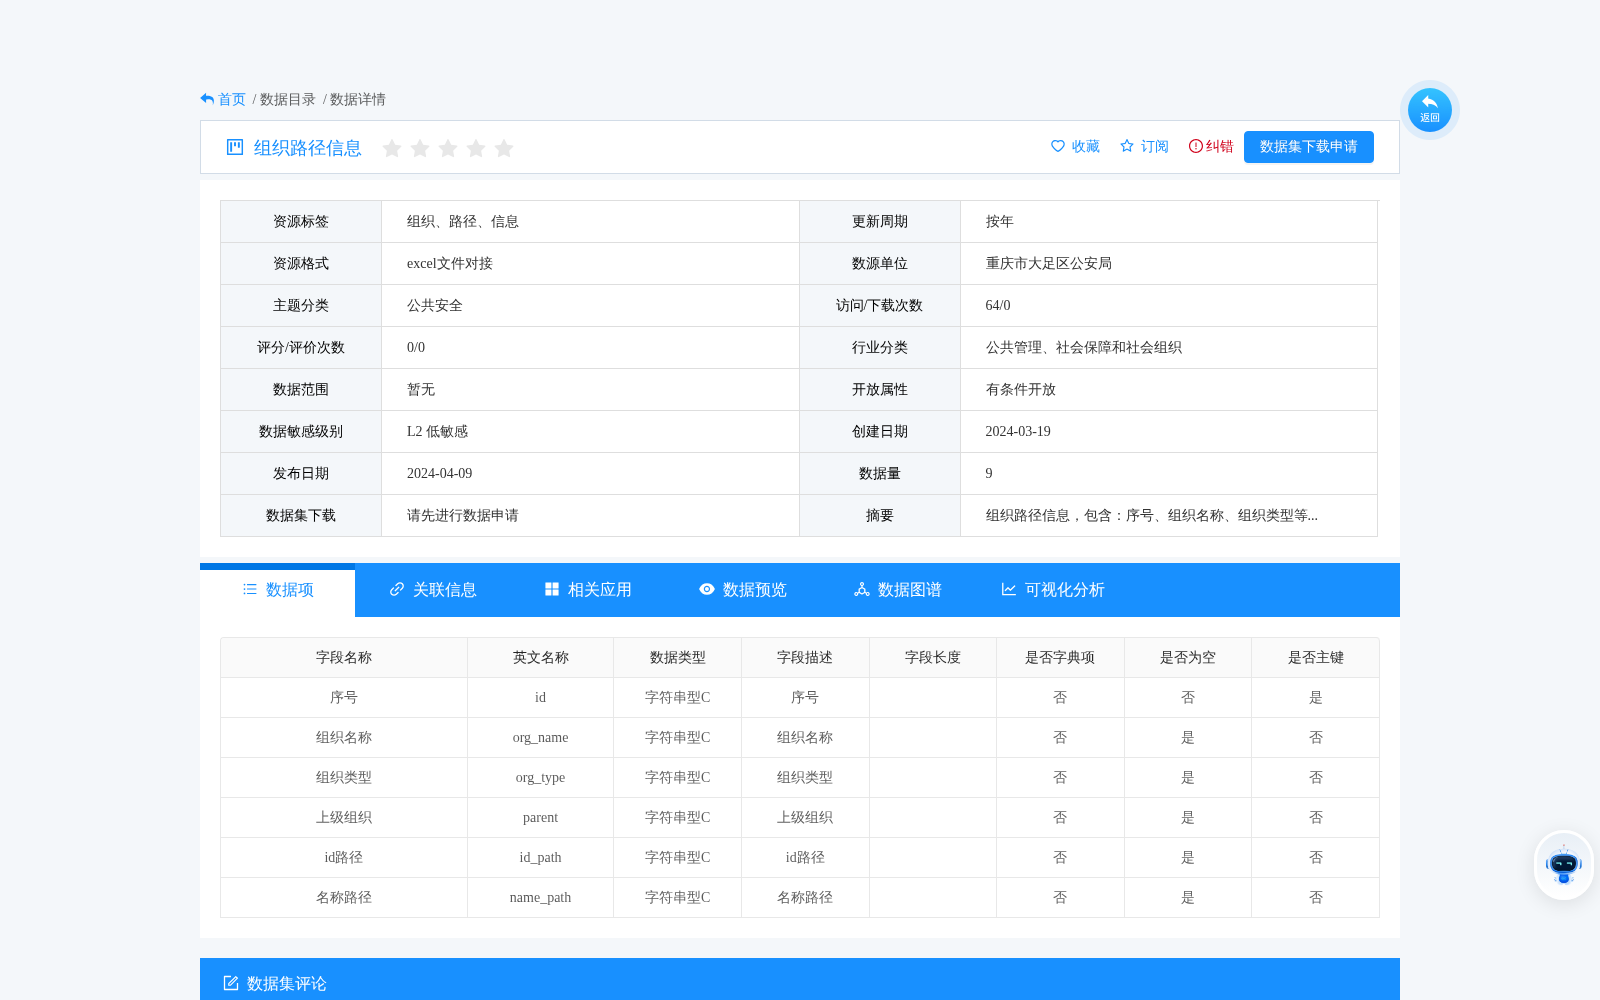
Task: Click the 64/0 visit count value
Action: (x=998, y=306)
